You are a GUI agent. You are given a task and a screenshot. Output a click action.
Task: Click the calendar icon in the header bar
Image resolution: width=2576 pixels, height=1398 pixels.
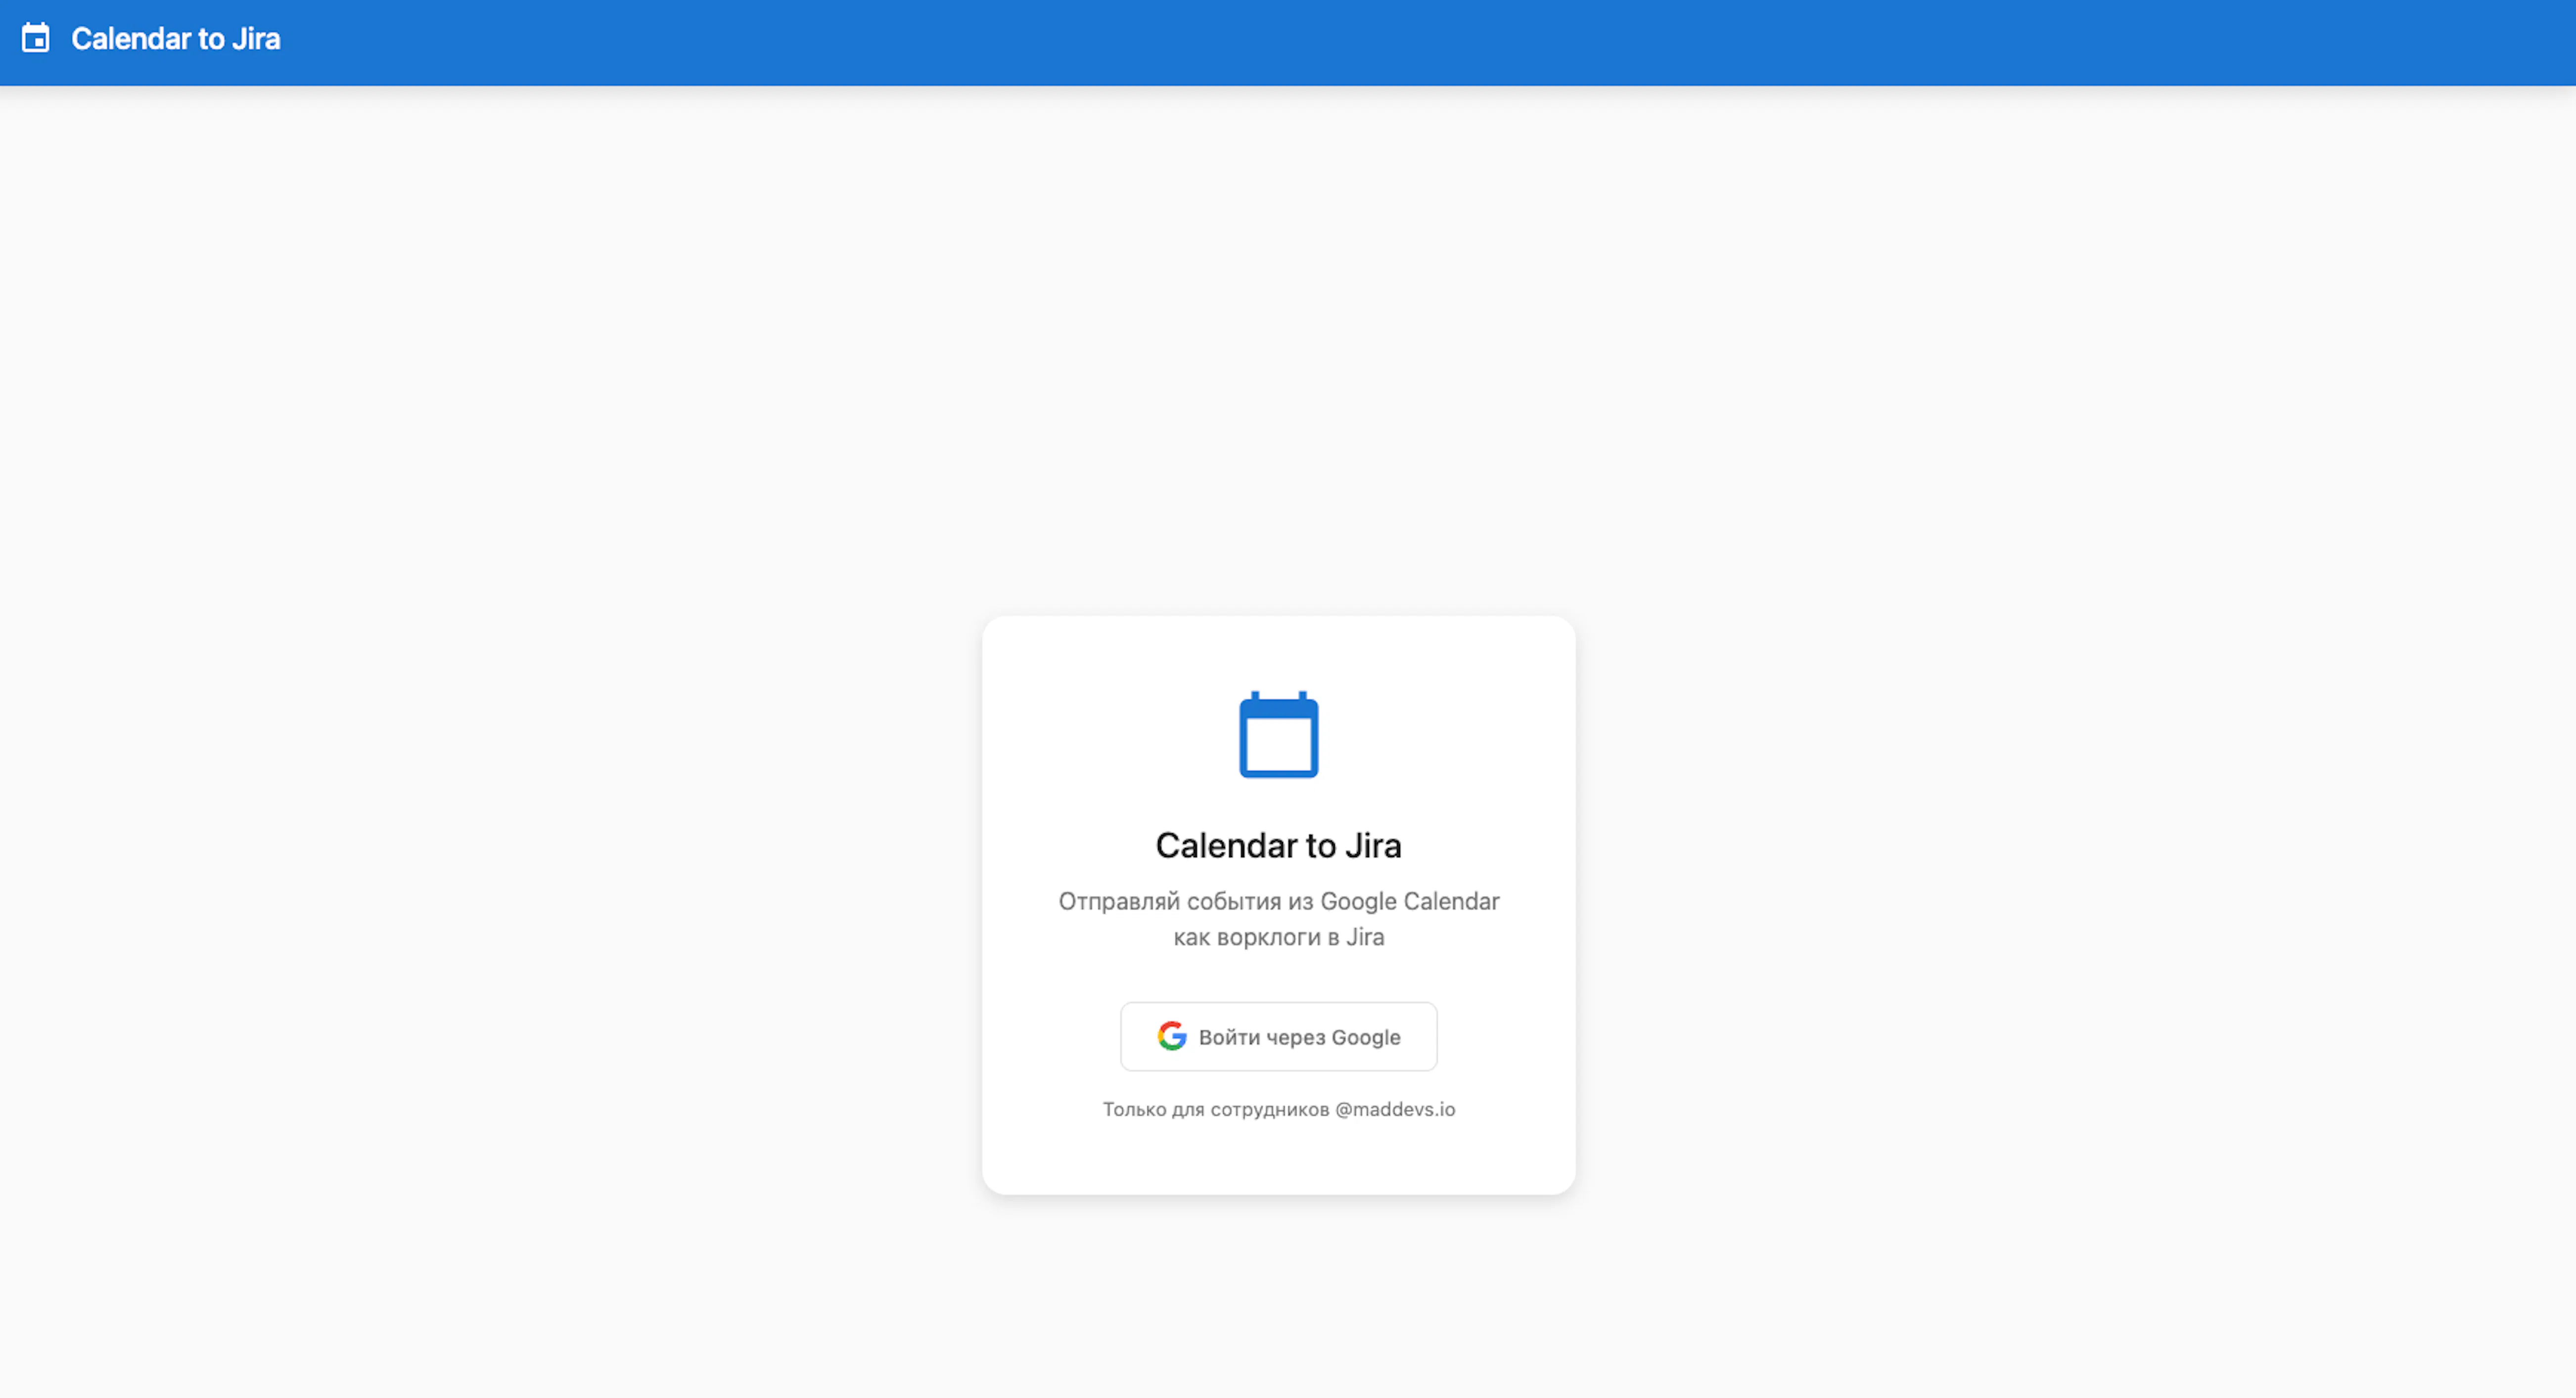pyautogui.click(x=36, y=39)
